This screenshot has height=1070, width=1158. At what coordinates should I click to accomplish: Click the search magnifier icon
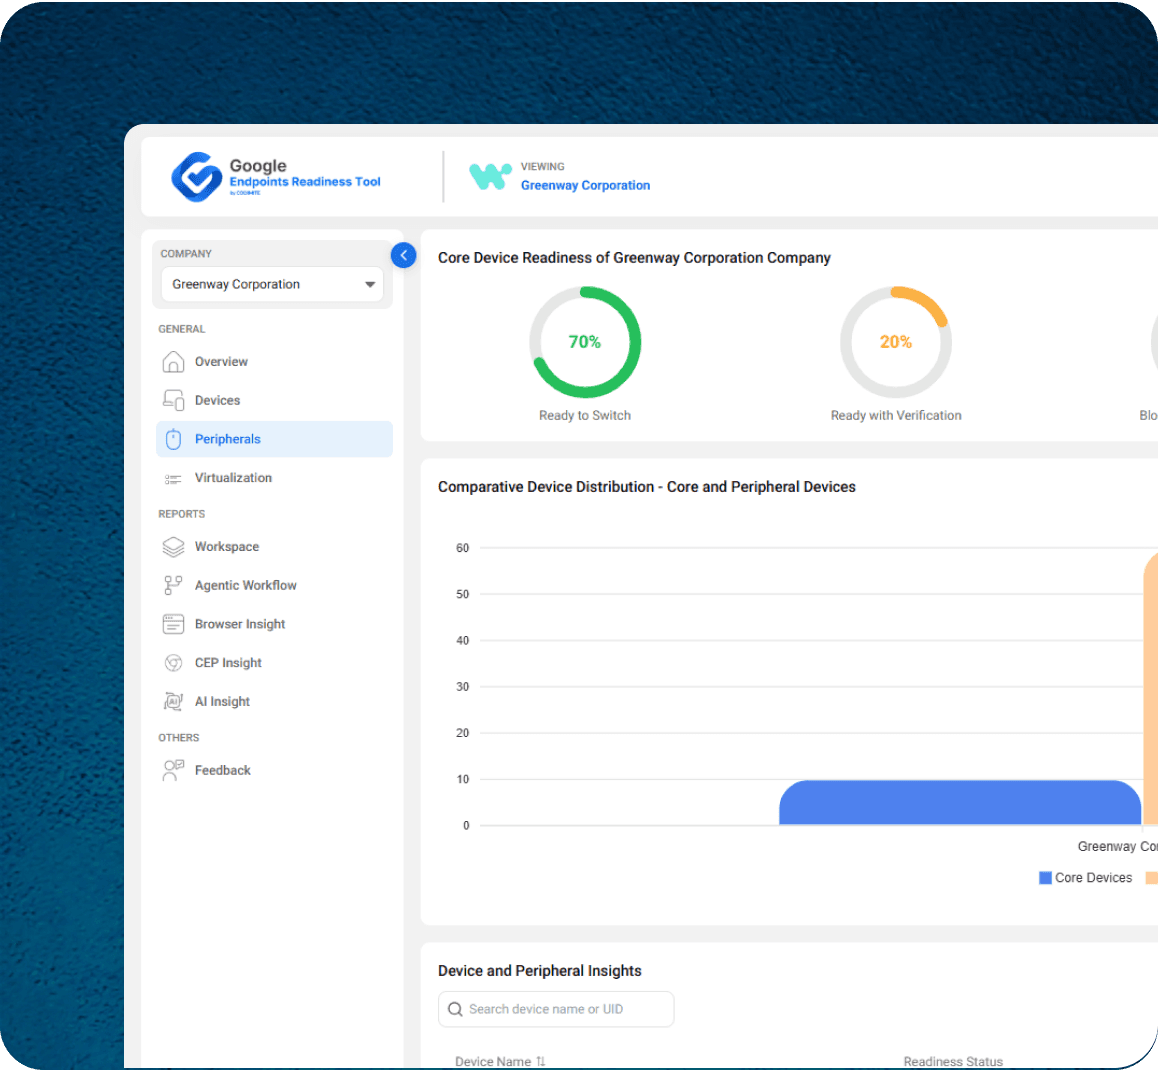click(456, 1009)
